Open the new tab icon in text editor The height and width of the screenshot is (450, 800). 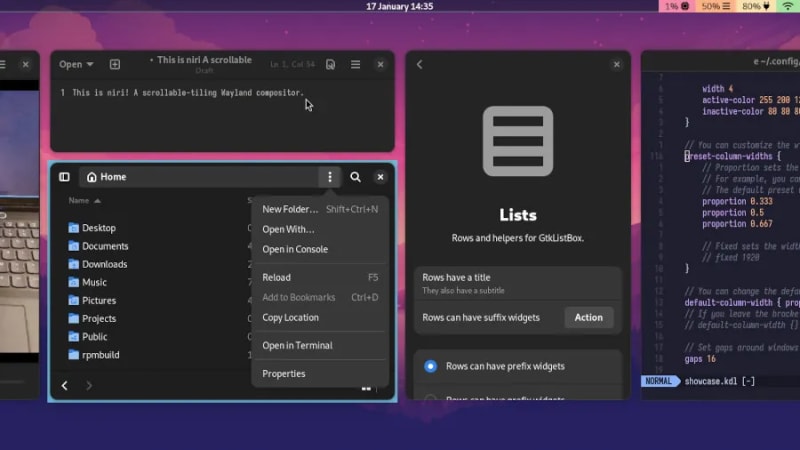[x=115, y=64]
